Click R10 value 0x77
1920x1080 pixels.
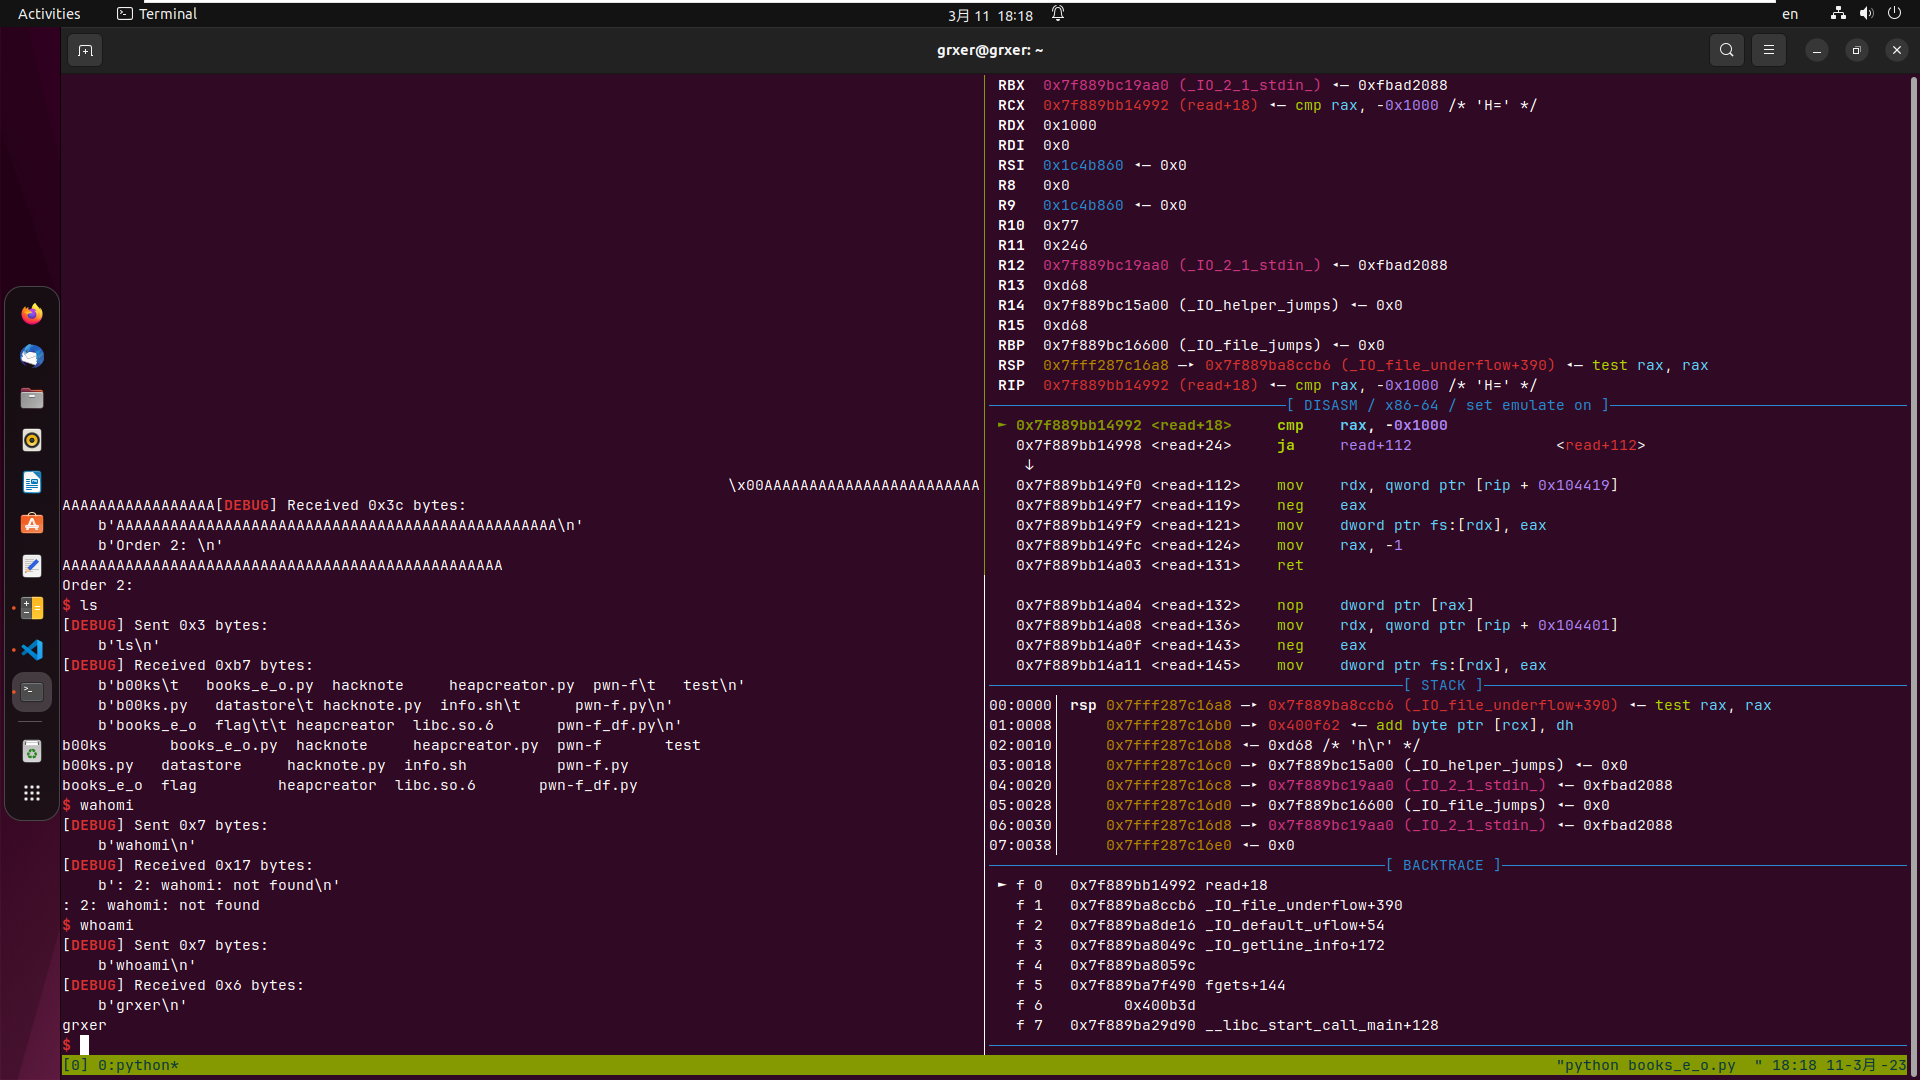click(x=1060, y=225)
